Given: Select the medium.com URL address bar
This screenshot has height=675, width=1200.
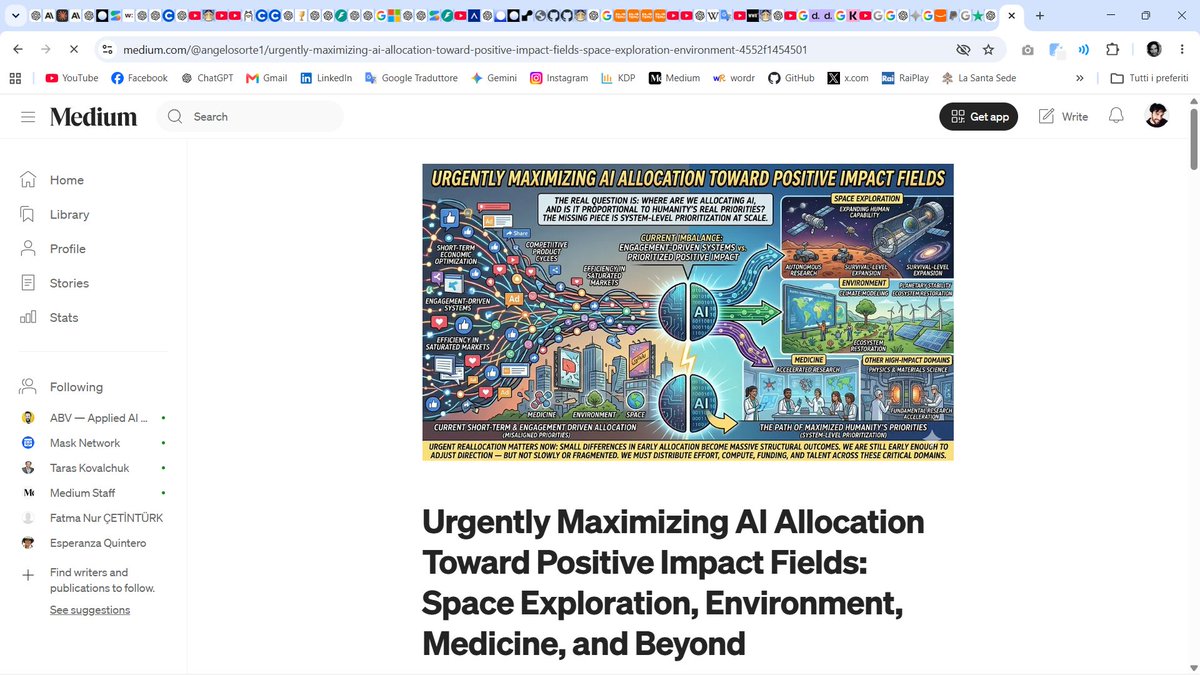Looking at the screenshot, I should click(x=465, y=49).
